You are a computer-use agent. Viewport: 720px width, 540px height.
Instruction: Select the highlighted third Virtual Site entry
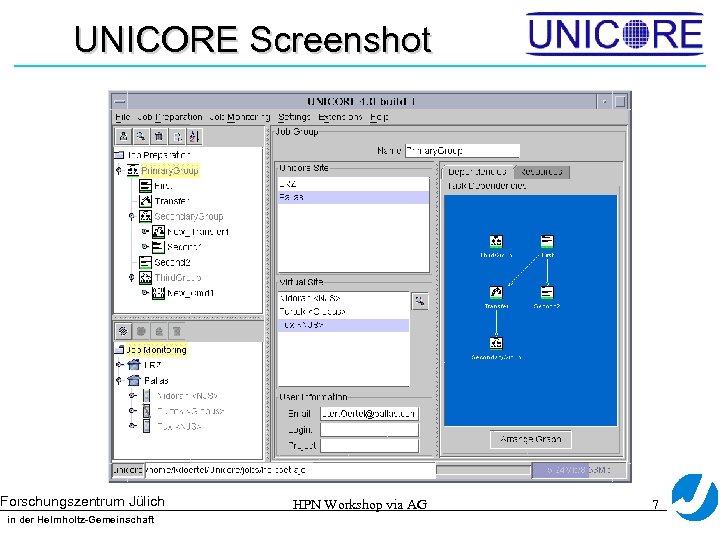(x=343, y=325)
